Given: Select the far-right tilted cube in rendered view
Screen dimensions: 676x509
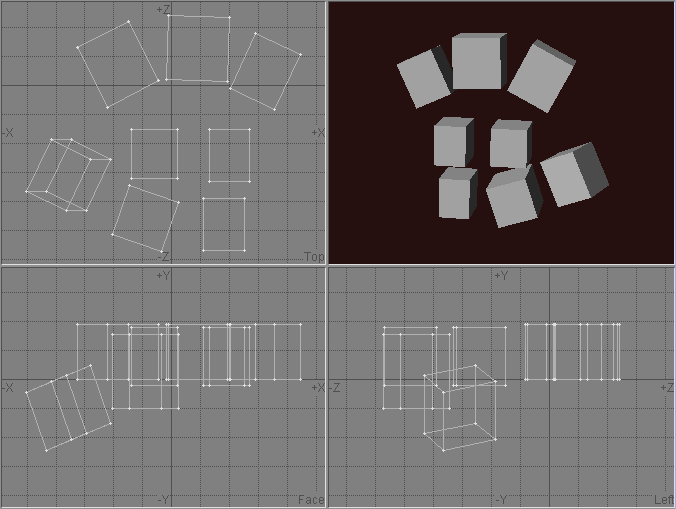Looking at the screenshot, I should [574, 175].
